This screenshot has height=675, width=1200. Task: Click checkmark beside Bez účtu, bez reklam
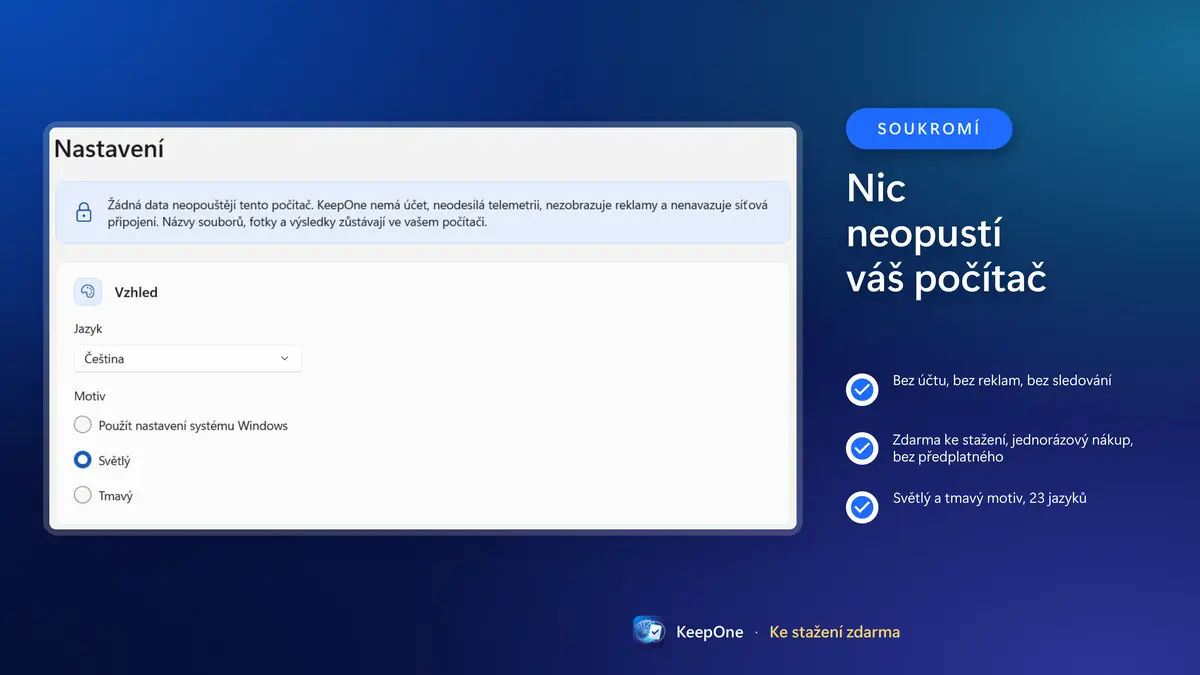(x=861, y=389)
